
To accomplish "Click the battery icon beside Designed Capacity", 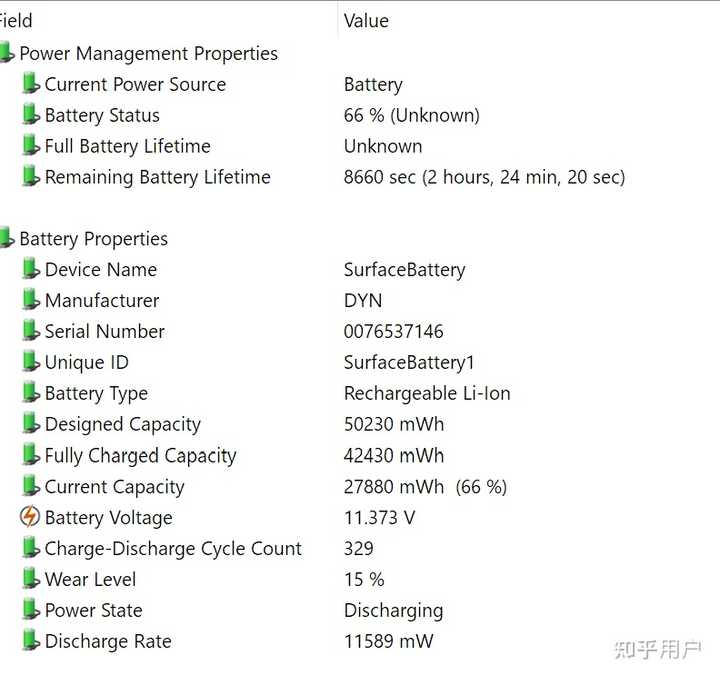I will pos(31,423).
